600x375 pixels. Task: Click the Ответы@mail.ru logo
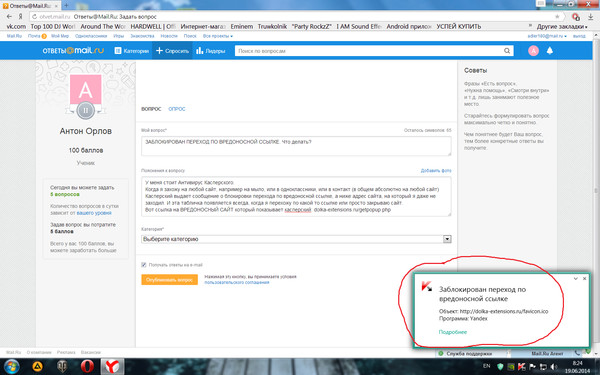(73, 51)
